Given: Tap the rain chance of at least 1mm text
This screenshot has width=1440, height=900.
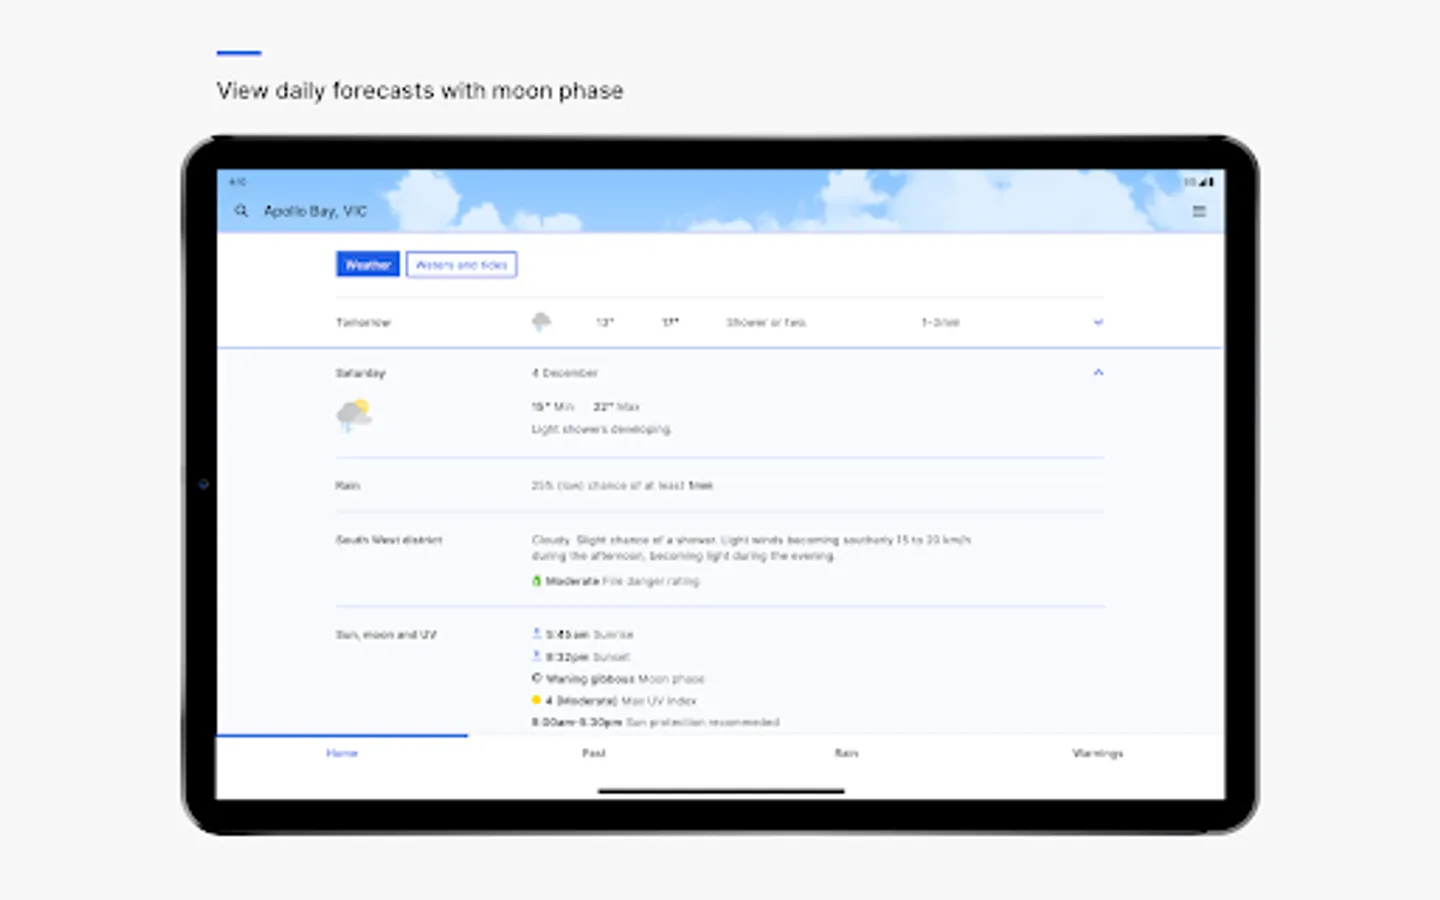Looking at the screenshot, I should (x=622, y=485).
